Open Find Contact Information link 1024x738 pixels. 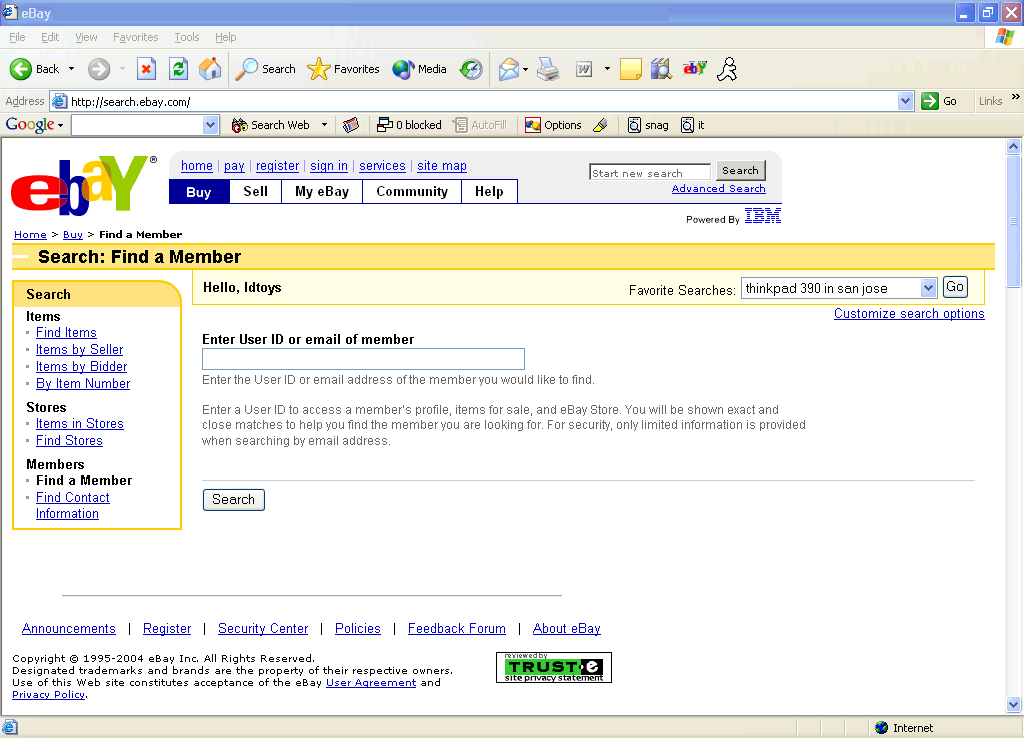pos(72,505)
